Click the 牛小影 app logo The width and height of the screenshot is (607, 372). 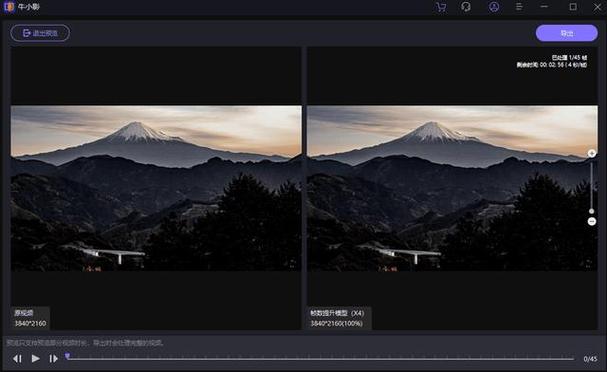[9, 7]
